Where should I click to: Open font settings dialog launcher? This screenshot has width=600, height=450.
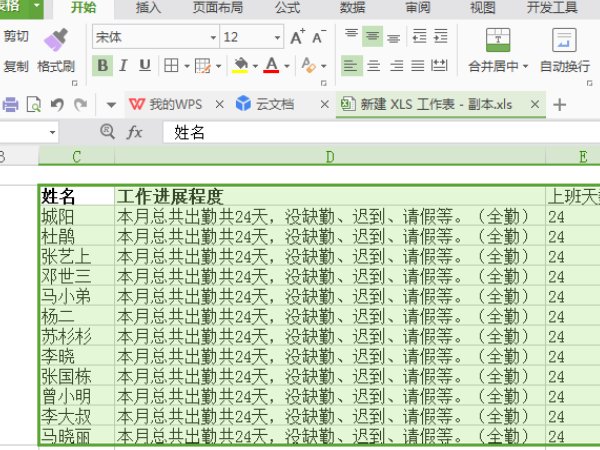click(324, 83)
